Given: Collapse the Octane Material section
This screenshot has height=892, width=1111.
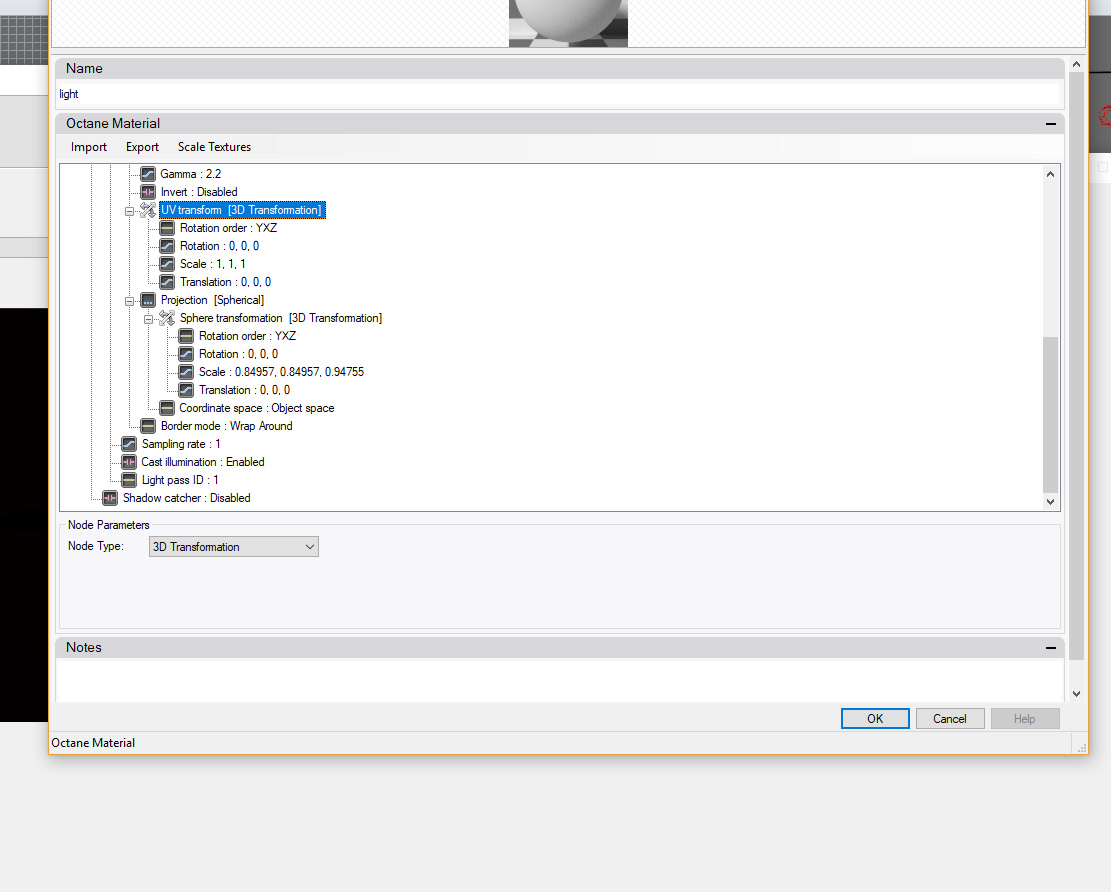Looking at the screenshot, I should tap(1050, 124).
